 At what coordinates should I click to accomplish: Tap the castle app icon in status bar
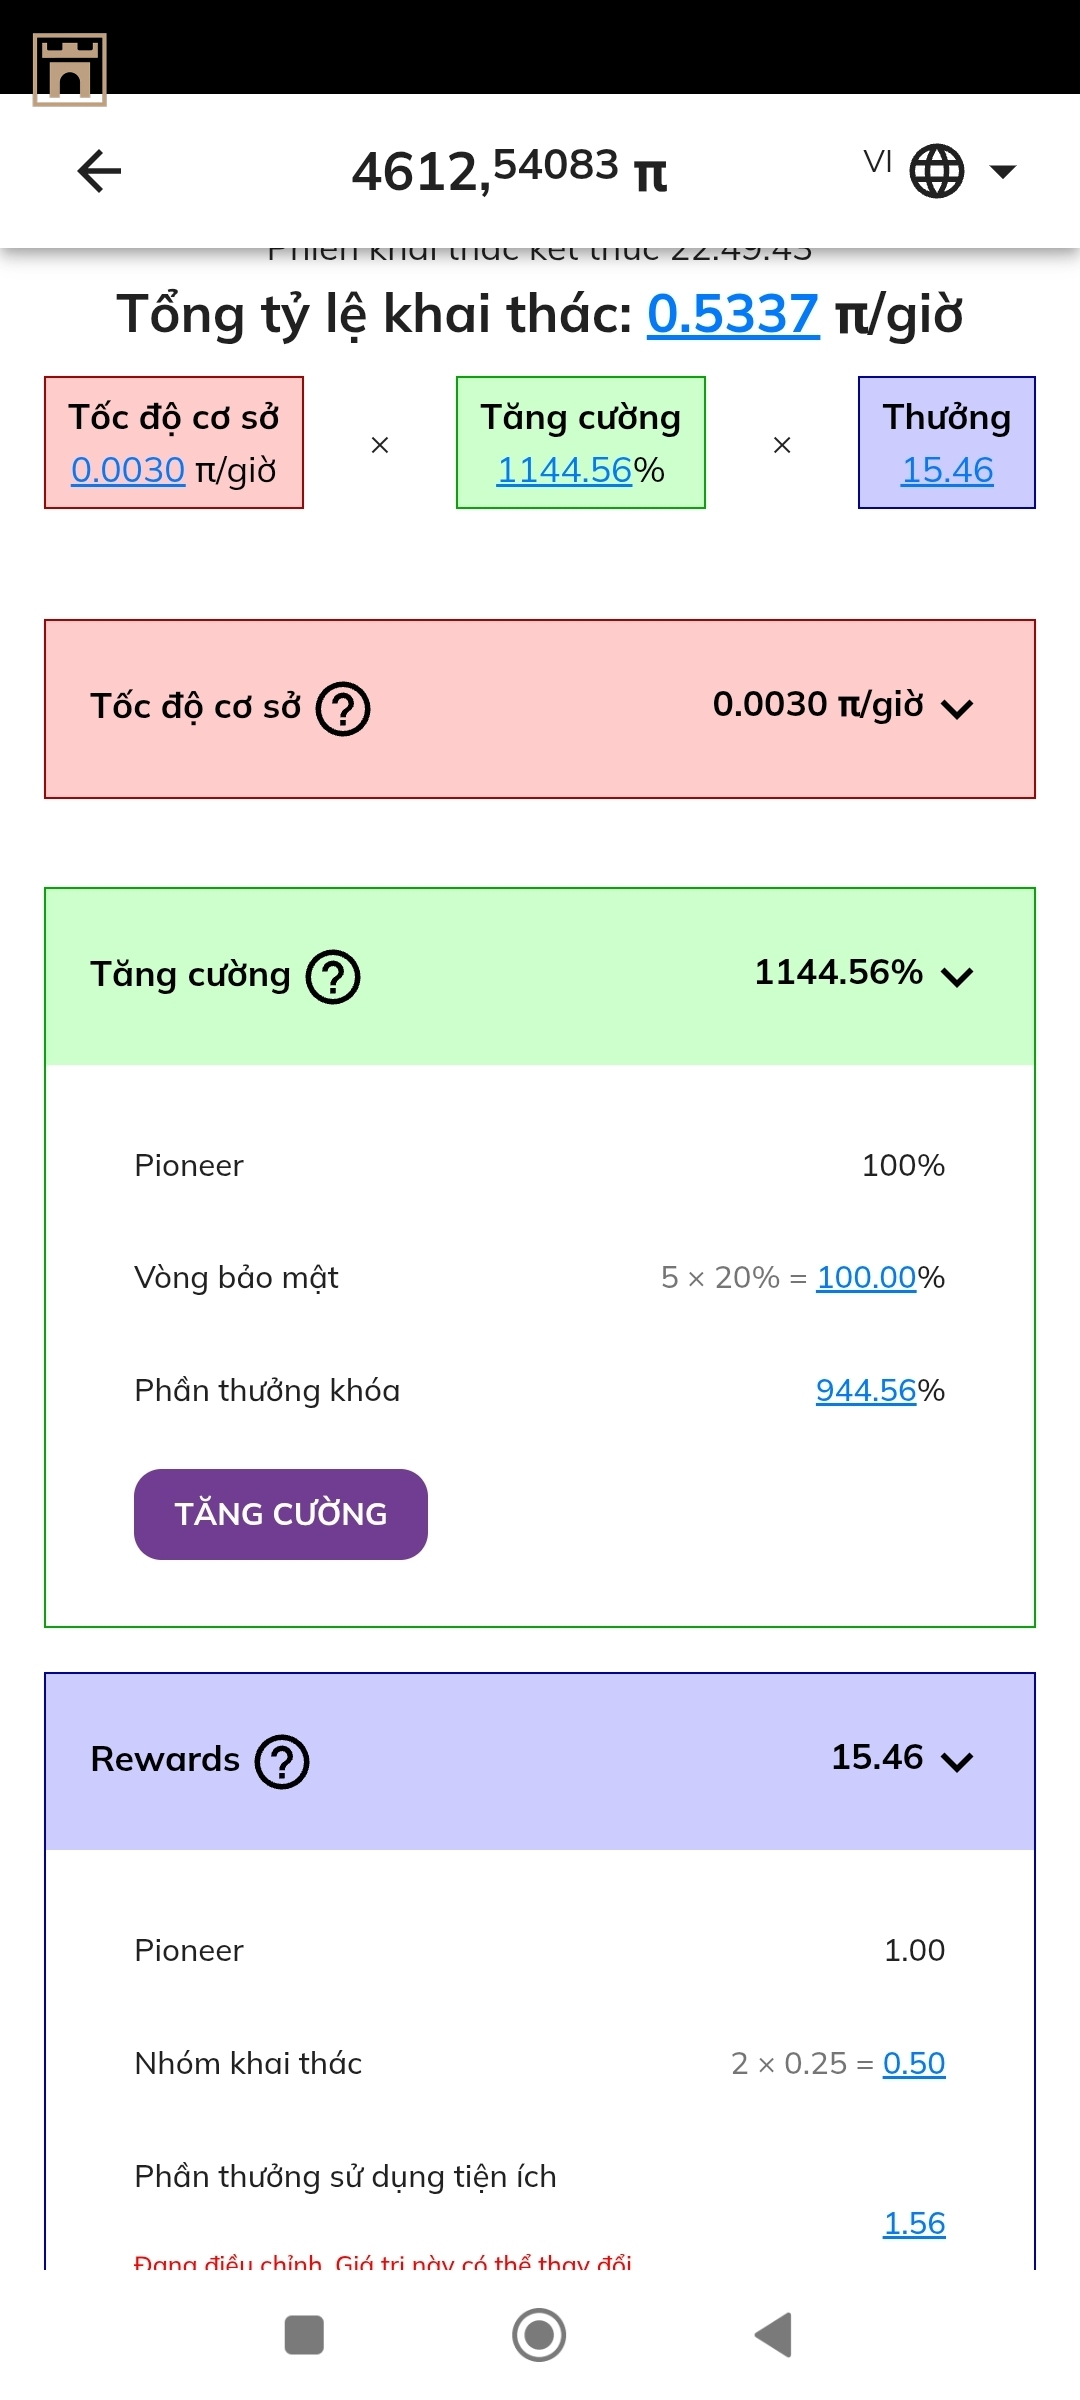point(70,69)
